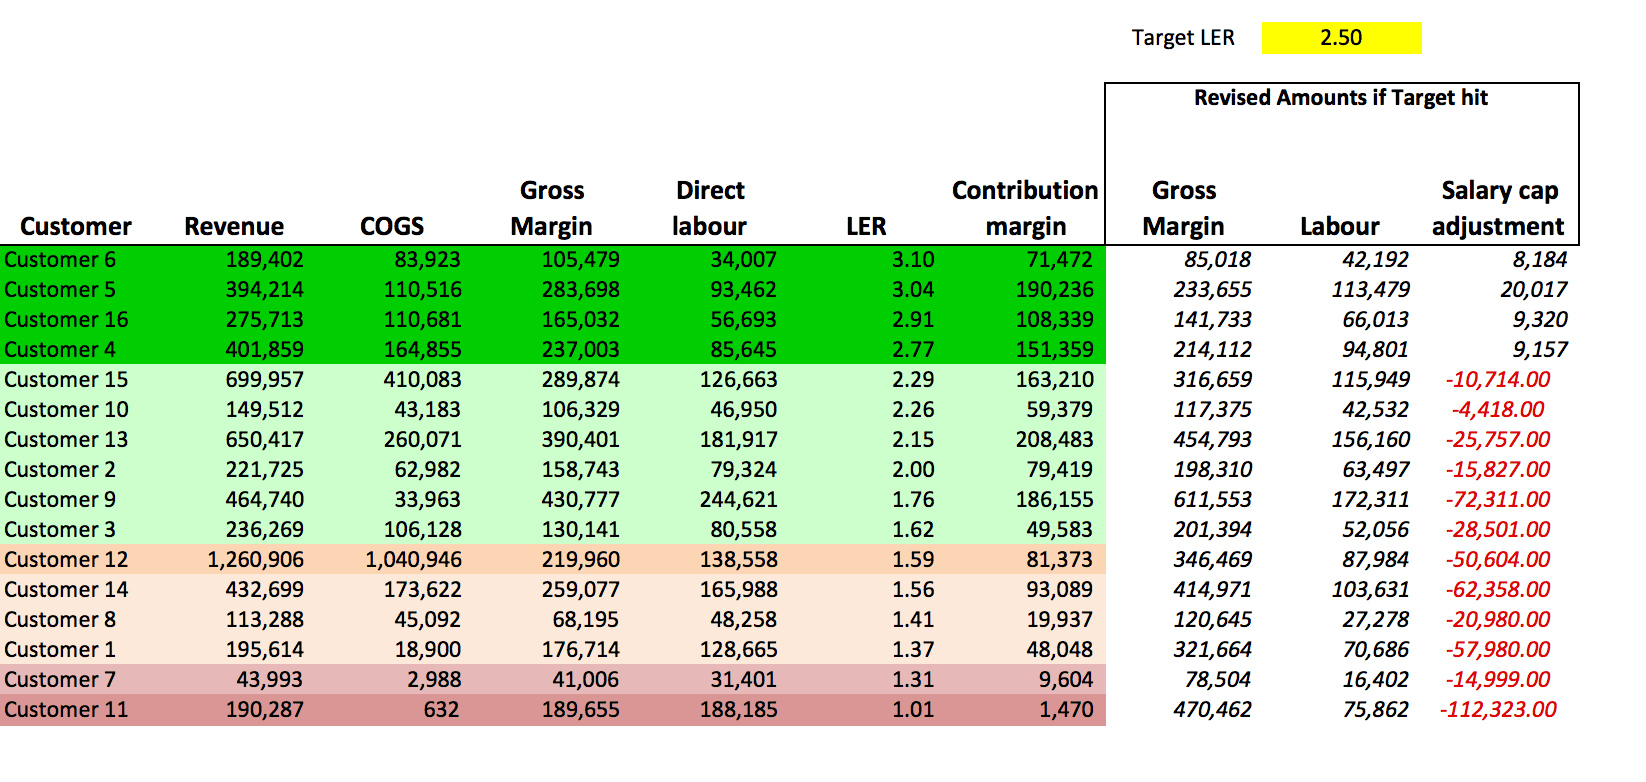Select the Customer 6 row label

60,260
